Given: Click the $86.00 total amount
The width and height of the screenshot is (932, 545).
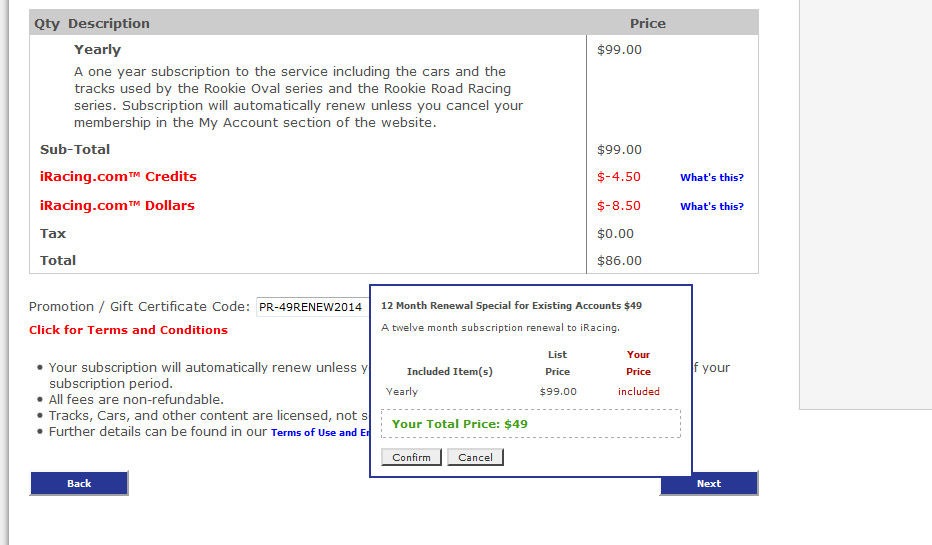Looking at the screenshot, I should [619, 261].
